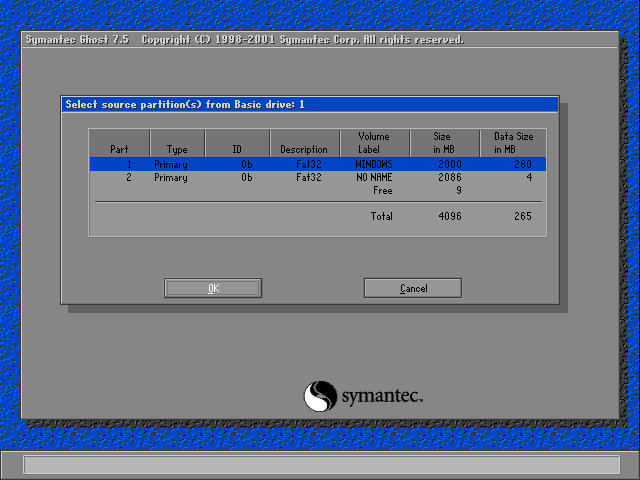Click the Data Size in MB header
The image size is (640, 480).
(513, 143)
